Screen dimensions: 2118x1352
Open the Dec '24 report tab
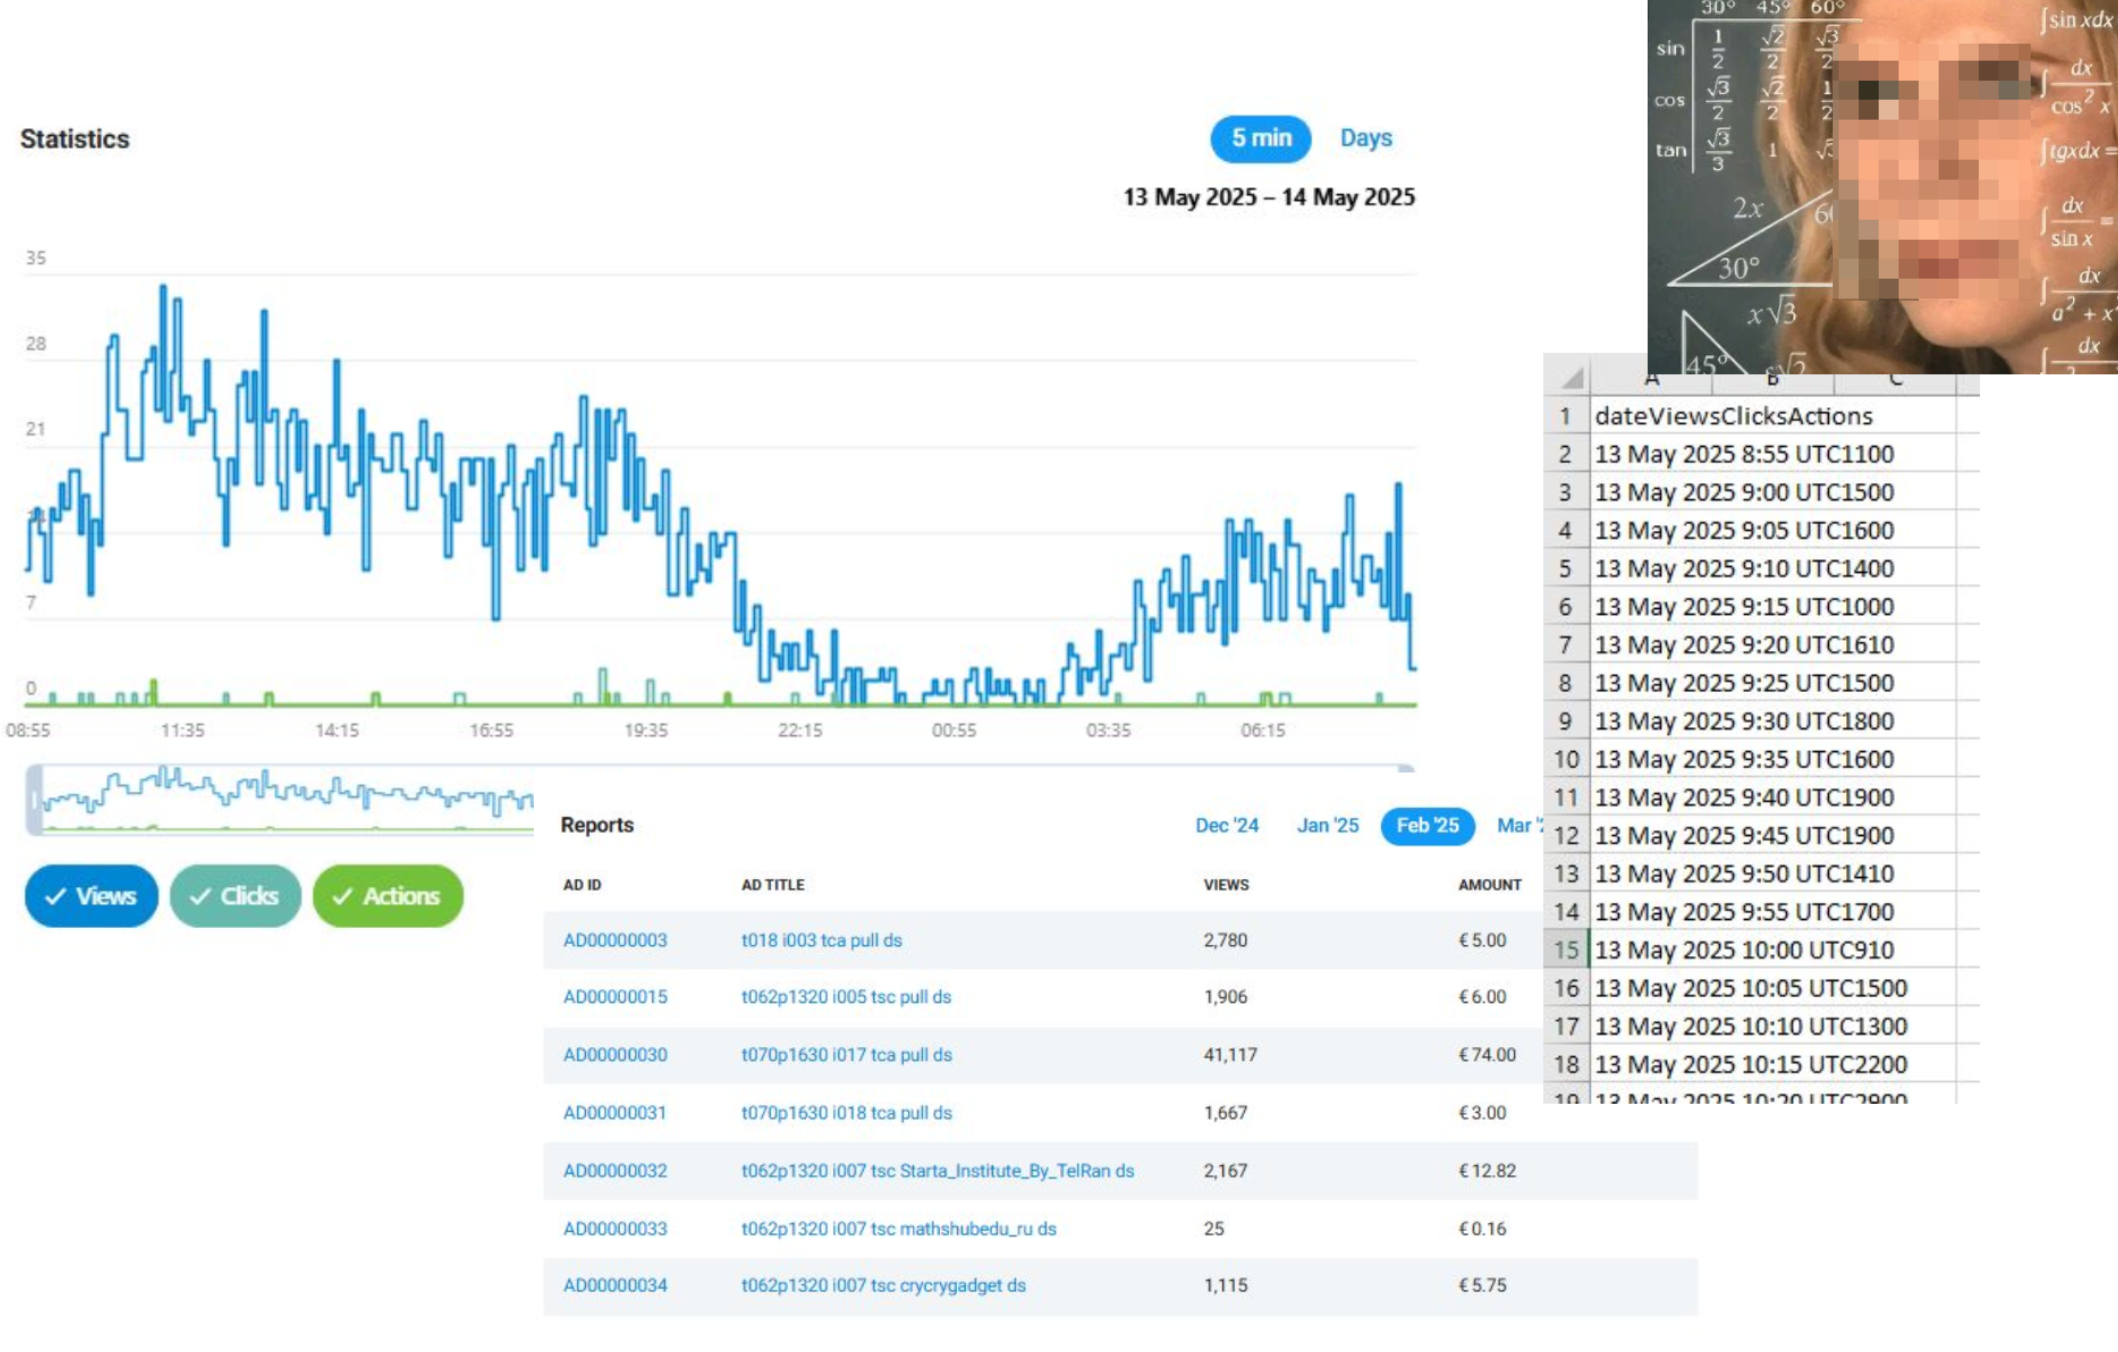pos(1226,825)
